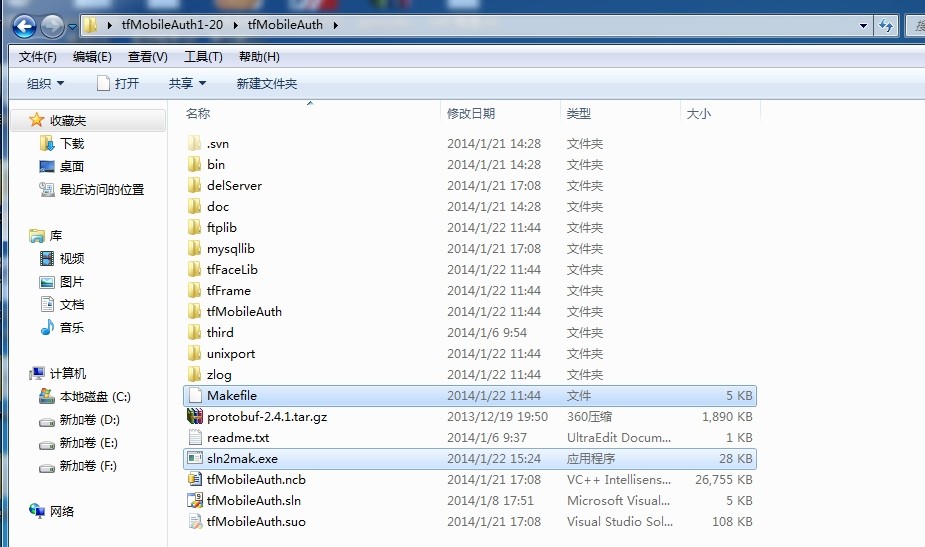Open 图片 library
Image resolution: width=925 pixels, height=547 pixels.
click(62, 281)
